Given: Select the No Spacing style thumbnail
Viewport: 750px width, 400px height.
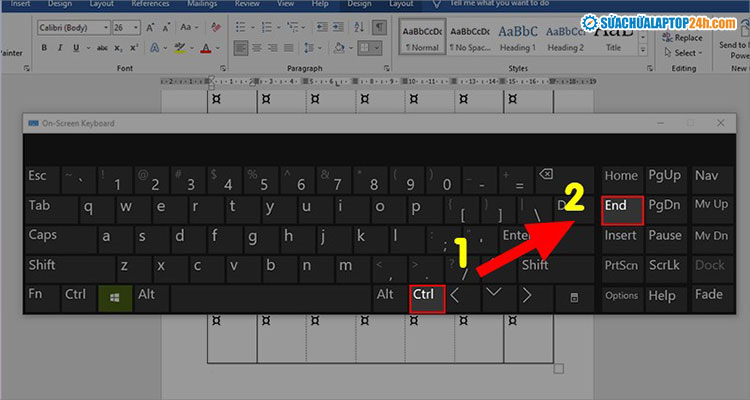Looking at the screenshot, I should point(470,37).
